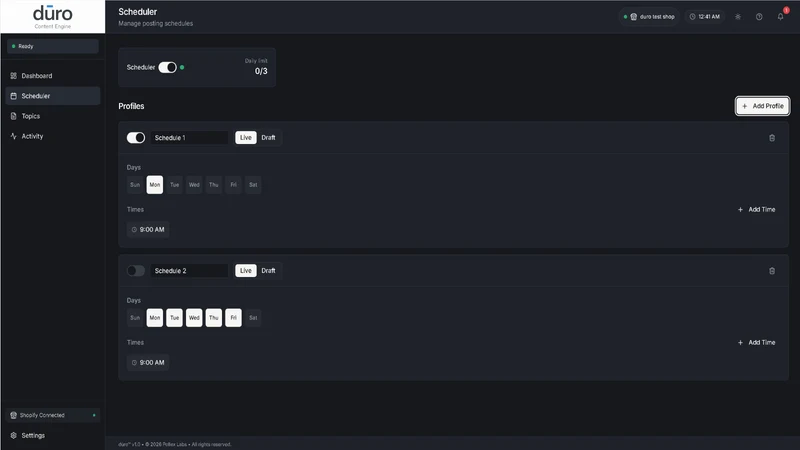Click the Shopify Connected status
The height and width of the screenshot is (450, 800).
pyautogui.click(x=53, y=415)
